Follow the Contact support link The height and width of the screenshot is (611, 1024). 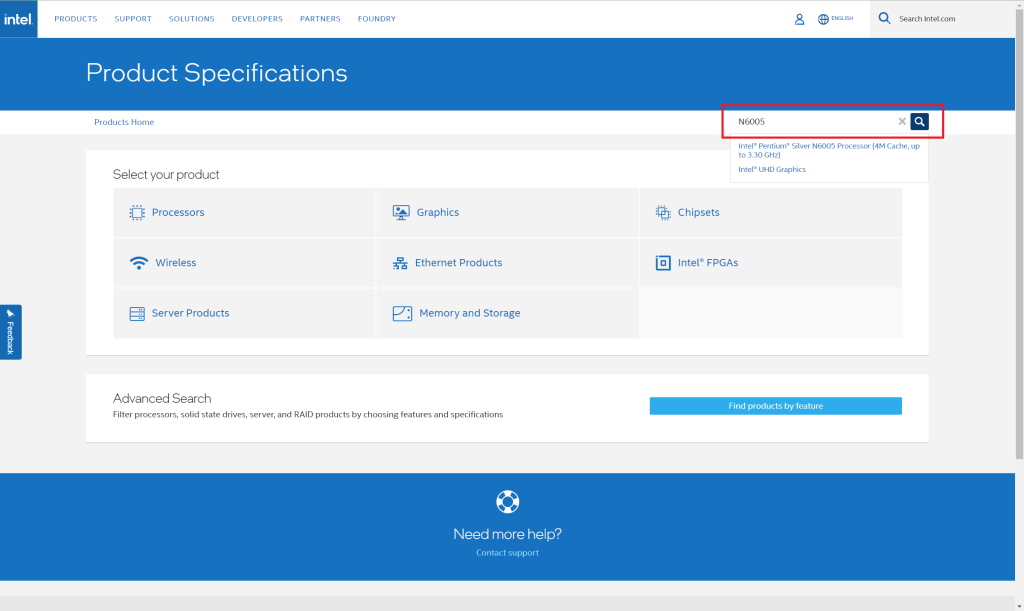click(507, 553)
